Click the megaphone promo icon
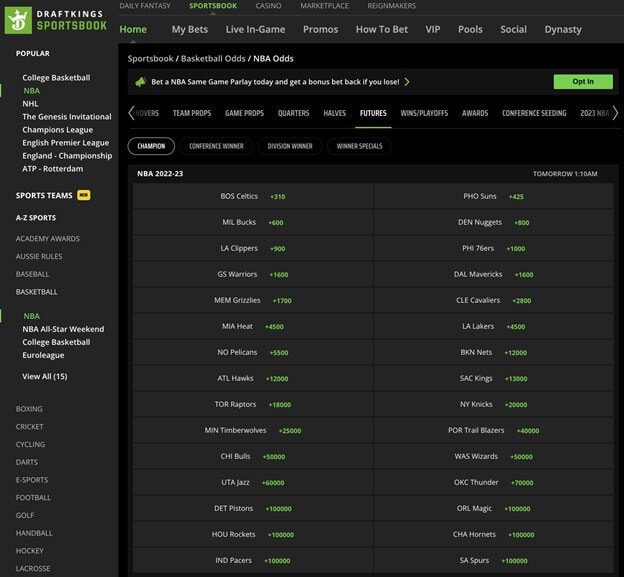624x577 pixels. click(x=140, y=82)
